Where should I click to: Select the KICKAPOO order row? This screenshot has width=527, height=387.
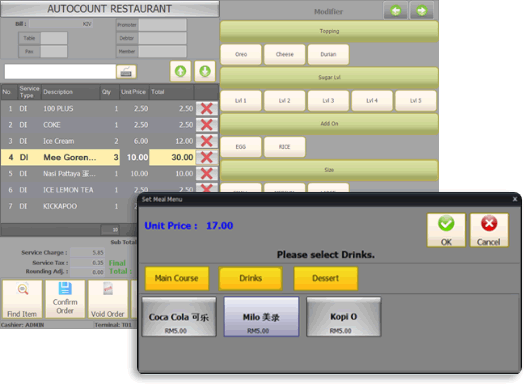(69, 206)
